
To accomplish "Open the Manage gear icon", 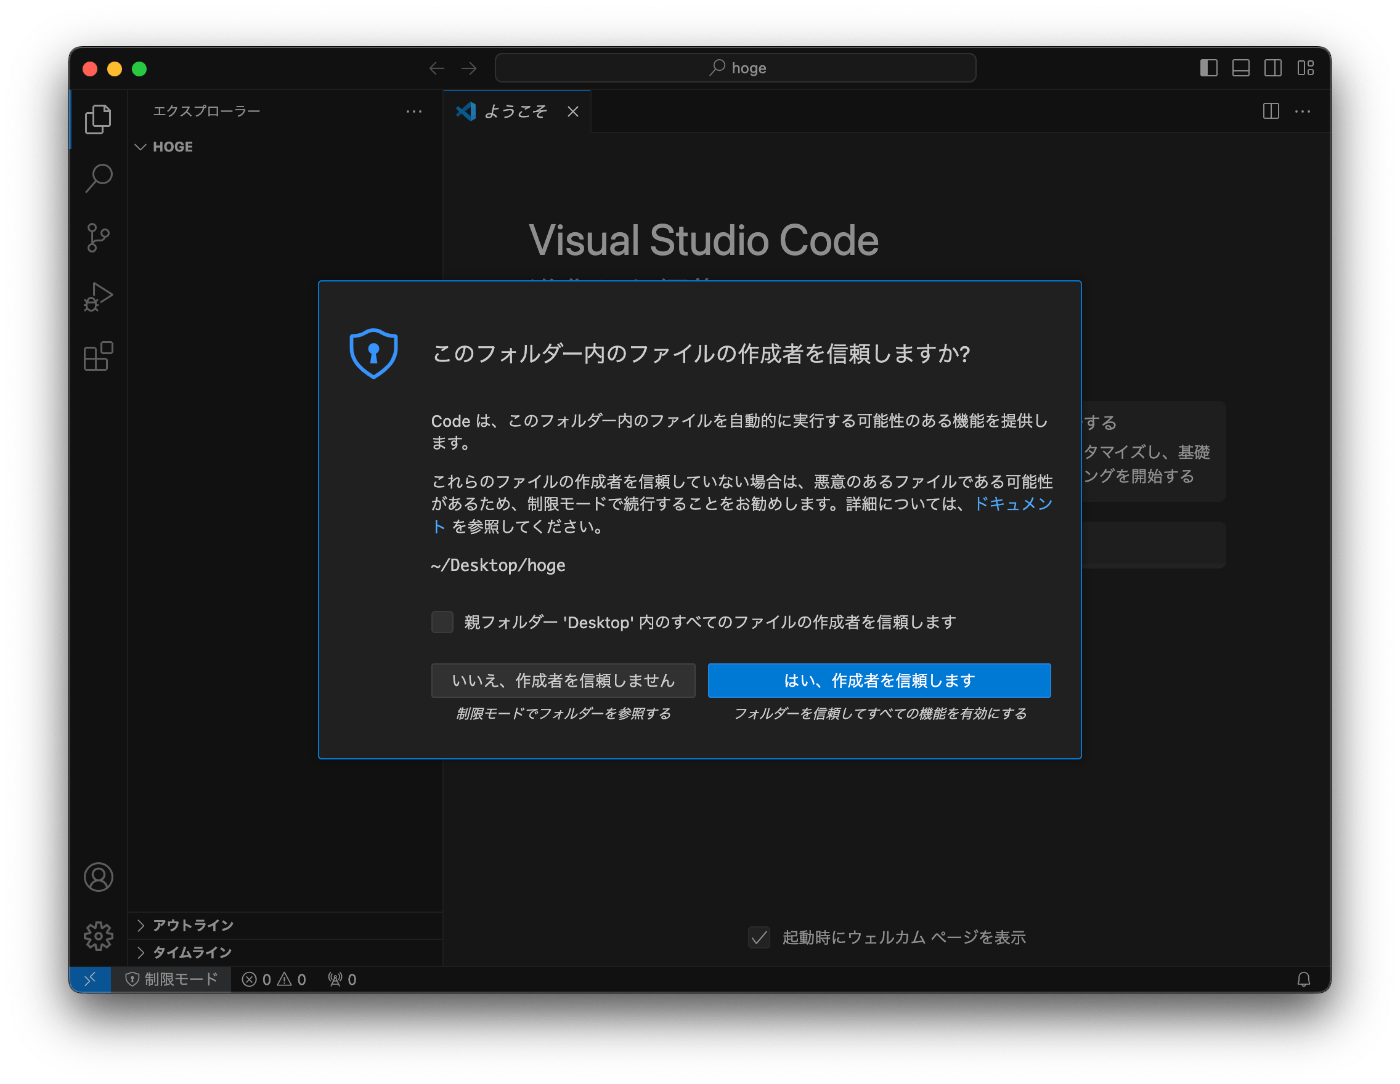I will [x=98, y=936].
